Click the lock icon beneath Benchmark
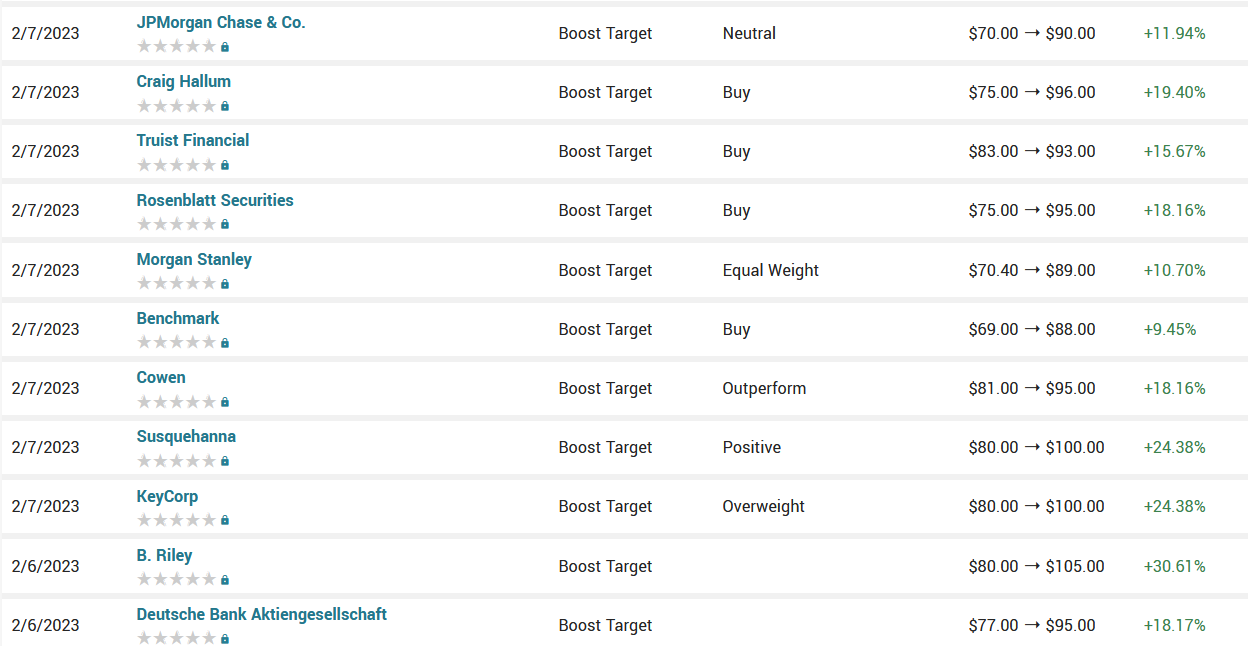The height and width of the screenshot is (646, 1248). pos(225,343)
